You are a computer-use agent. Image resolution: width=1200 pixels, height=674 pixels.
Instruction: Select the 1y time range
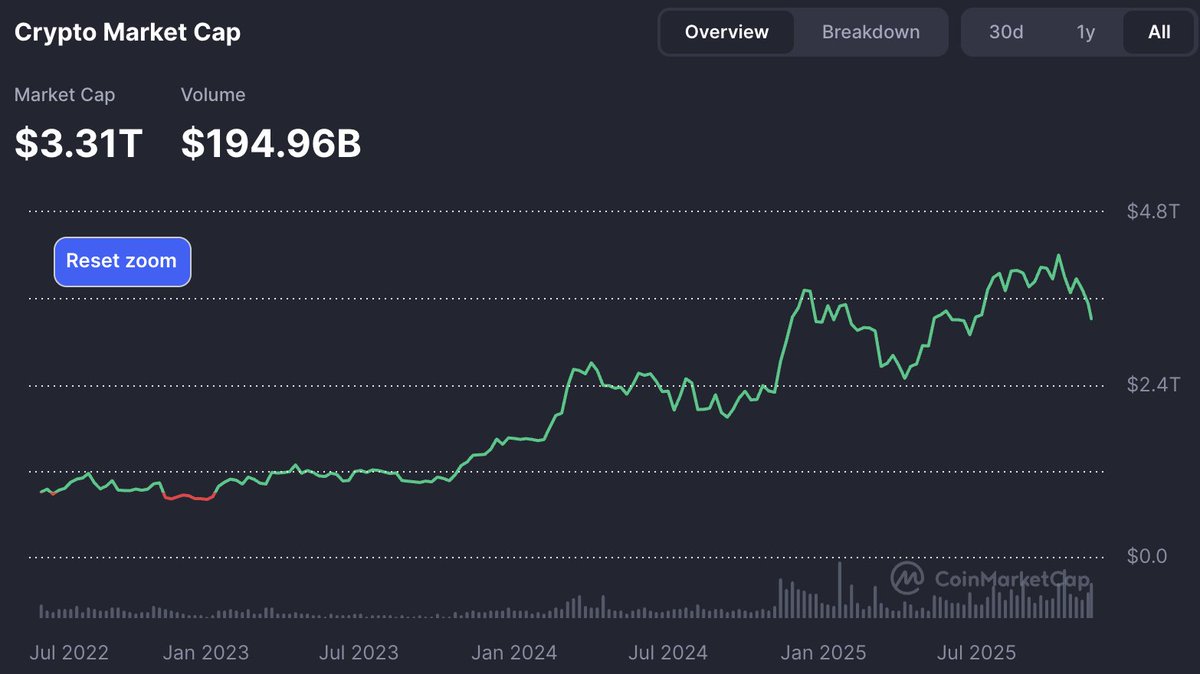(1086, 31)
